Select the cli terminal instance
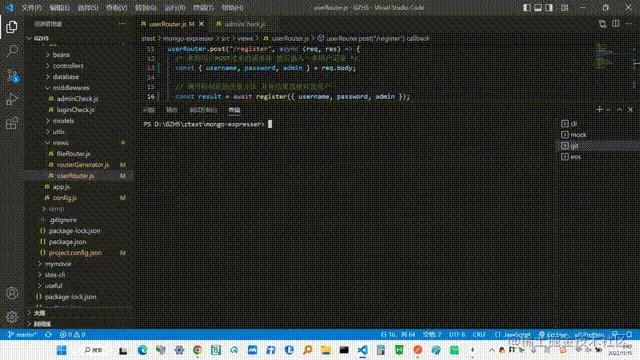 pos(598,124)
